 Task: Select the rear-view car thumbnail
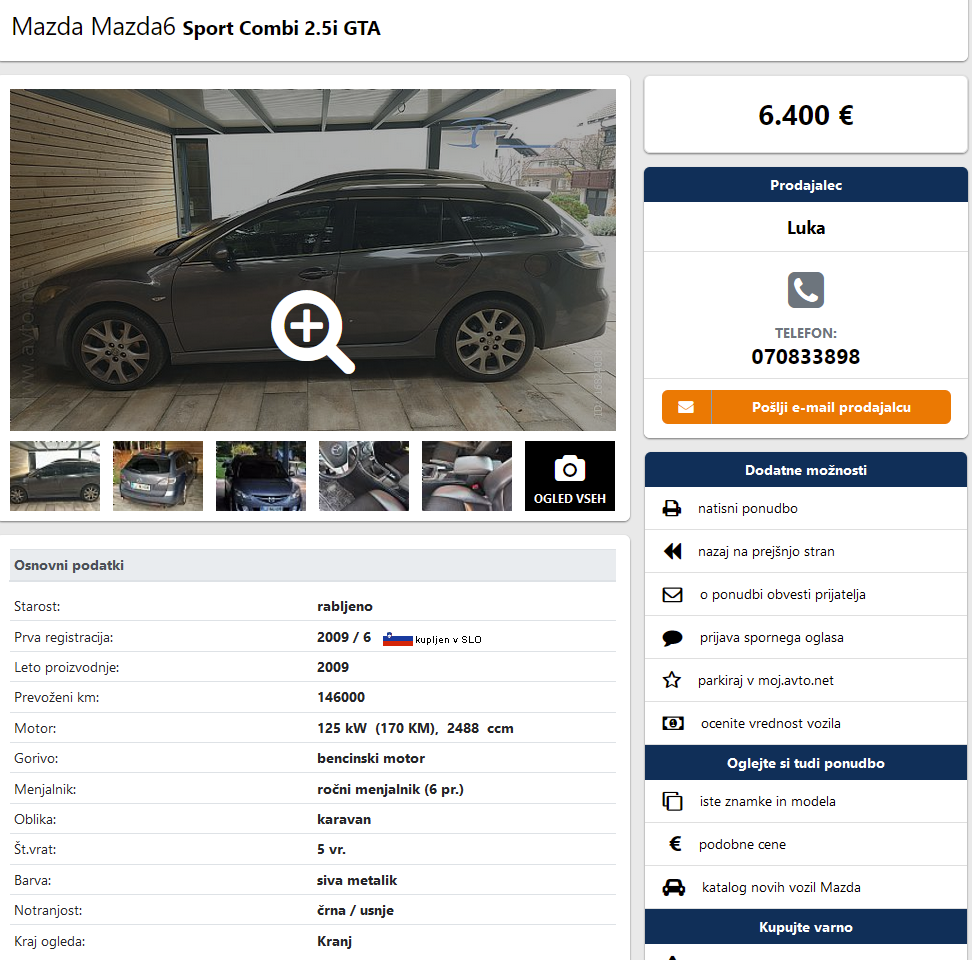tap(158, 476)
